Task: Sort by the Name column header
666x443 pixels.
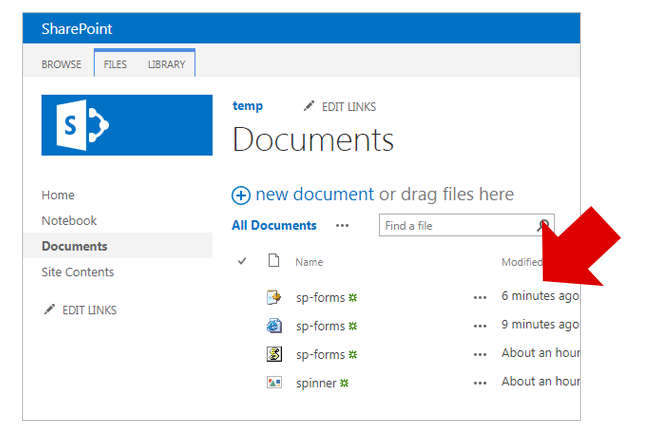Action: coord(309,262)
